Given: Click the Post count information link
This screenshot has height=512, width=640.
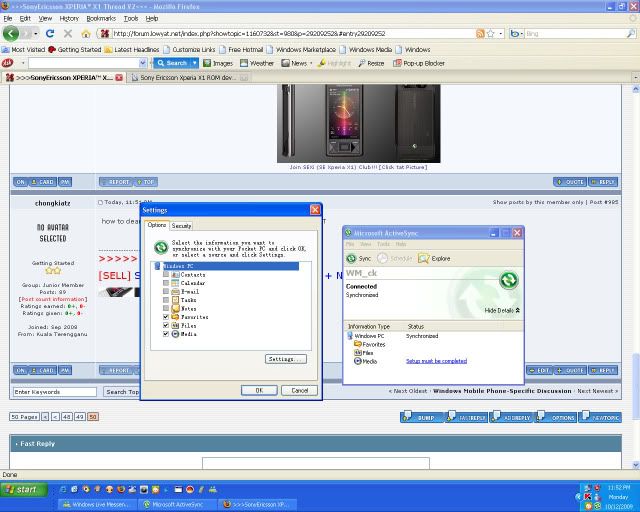Looking at the screenshot, I should pos(53,299).
